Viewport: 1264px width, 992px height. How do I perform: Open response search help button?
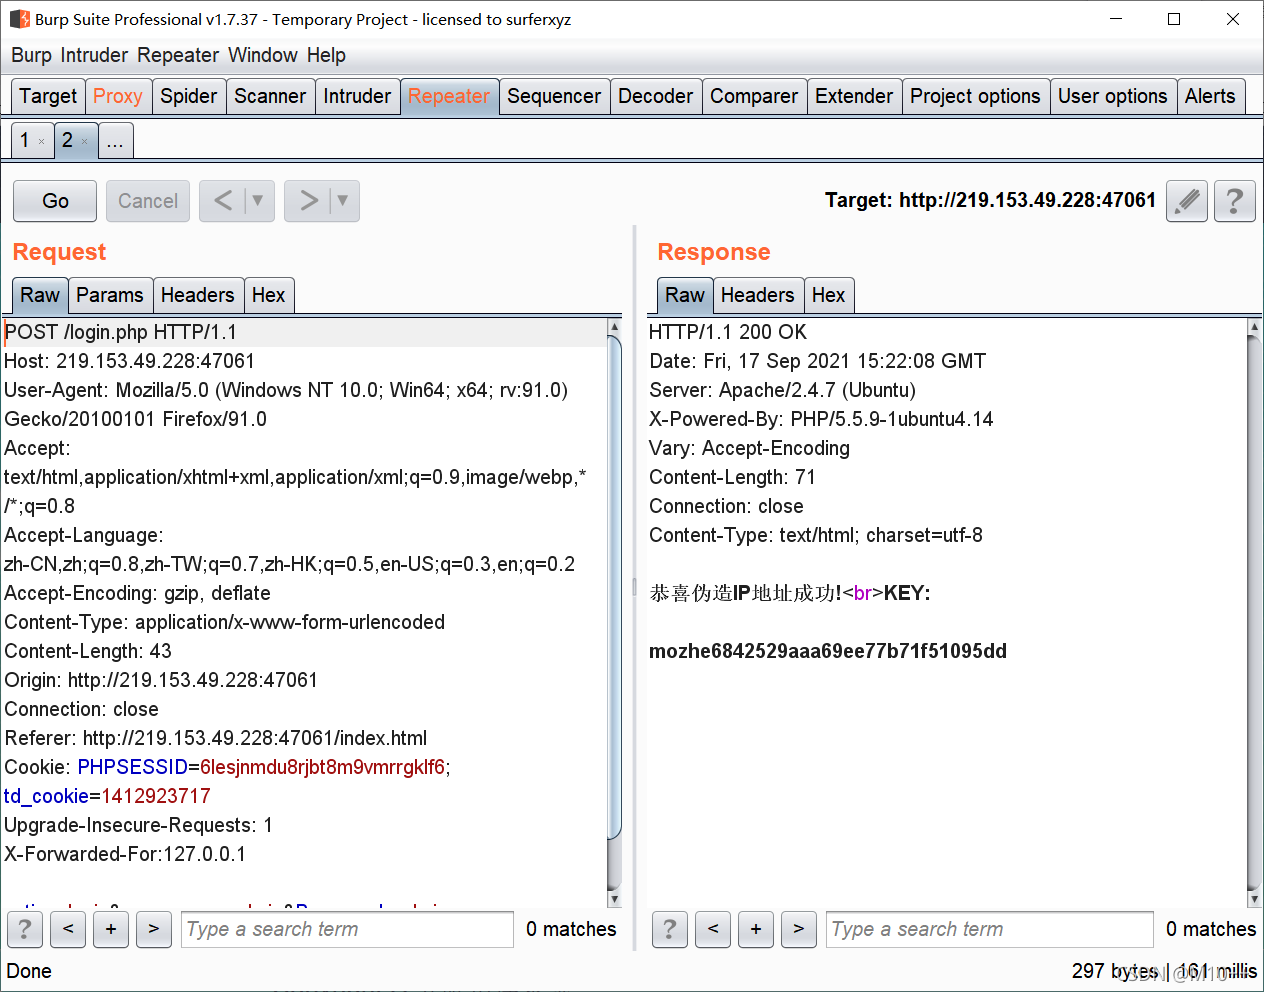click(x=670, y=929)
